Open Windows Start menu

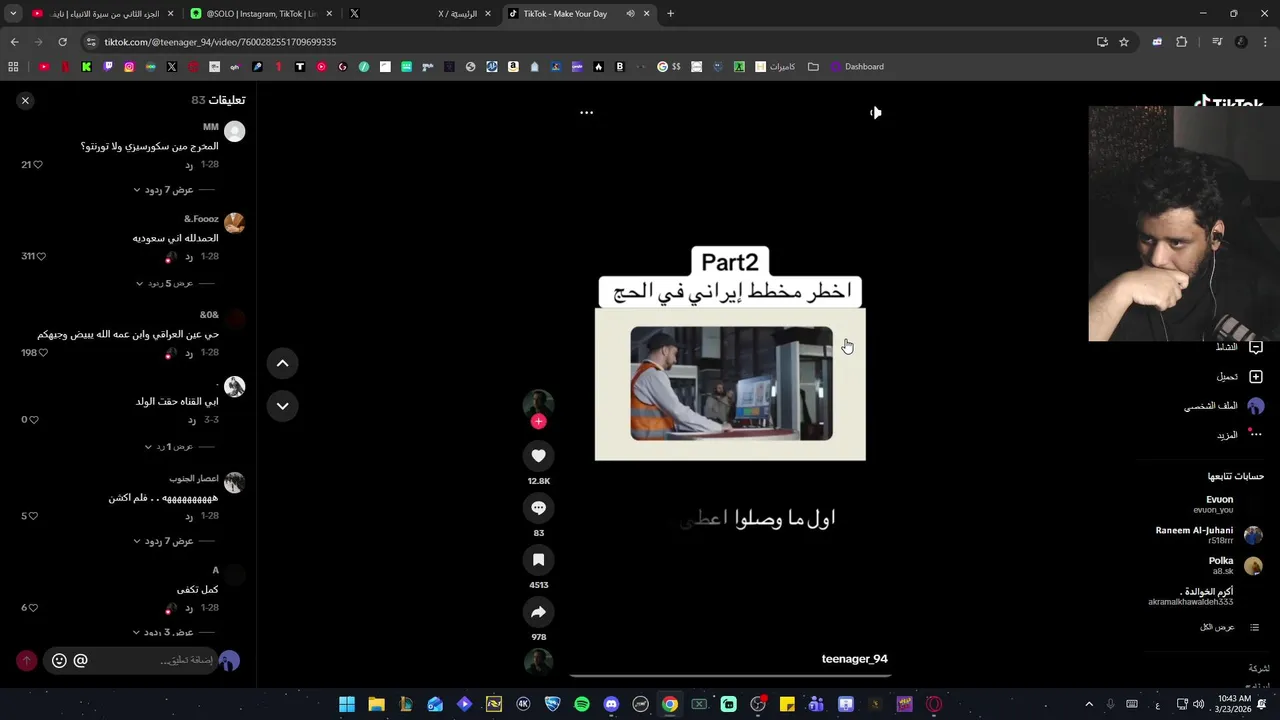coord(347,704)
